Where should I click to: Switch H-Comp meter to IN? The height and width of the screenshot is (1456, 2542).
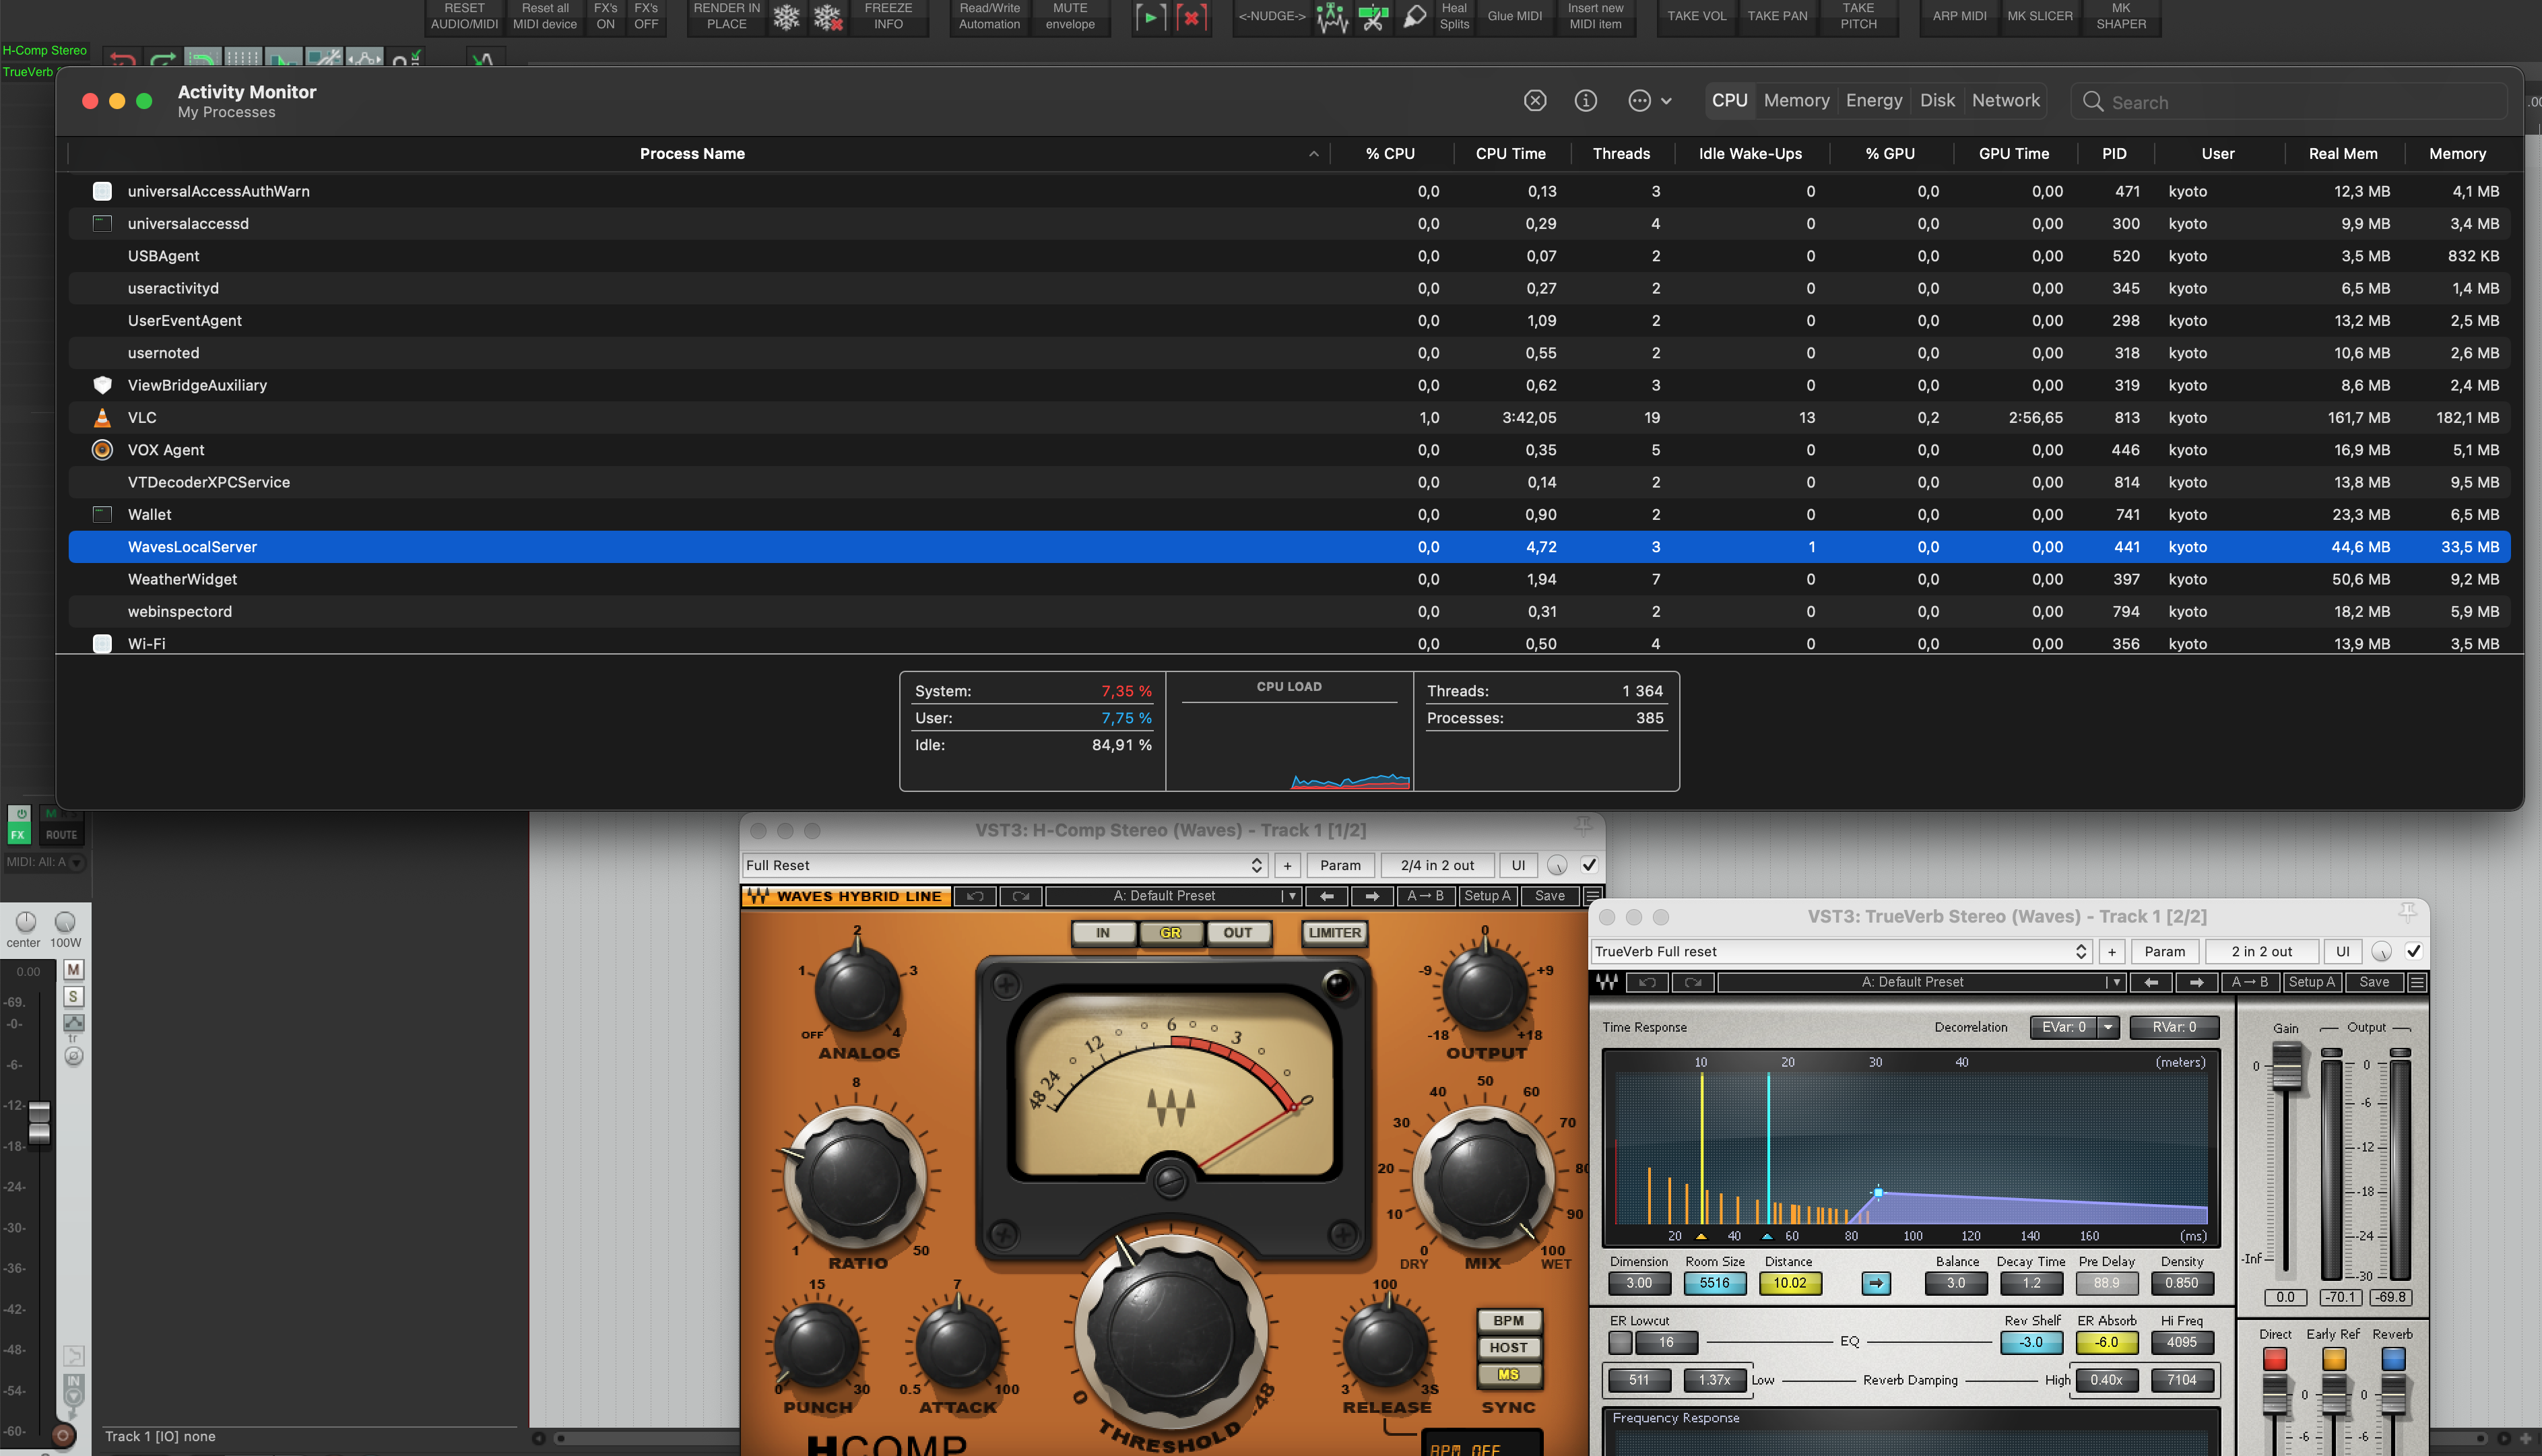coord(1103,933)
